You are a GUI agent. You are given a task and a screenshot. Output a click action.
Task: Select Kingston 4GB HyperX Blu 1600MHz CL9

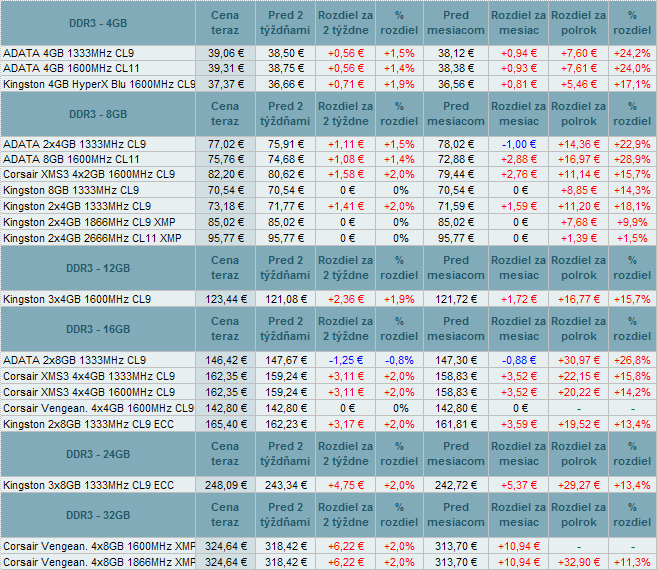click(x=99, y=84)
